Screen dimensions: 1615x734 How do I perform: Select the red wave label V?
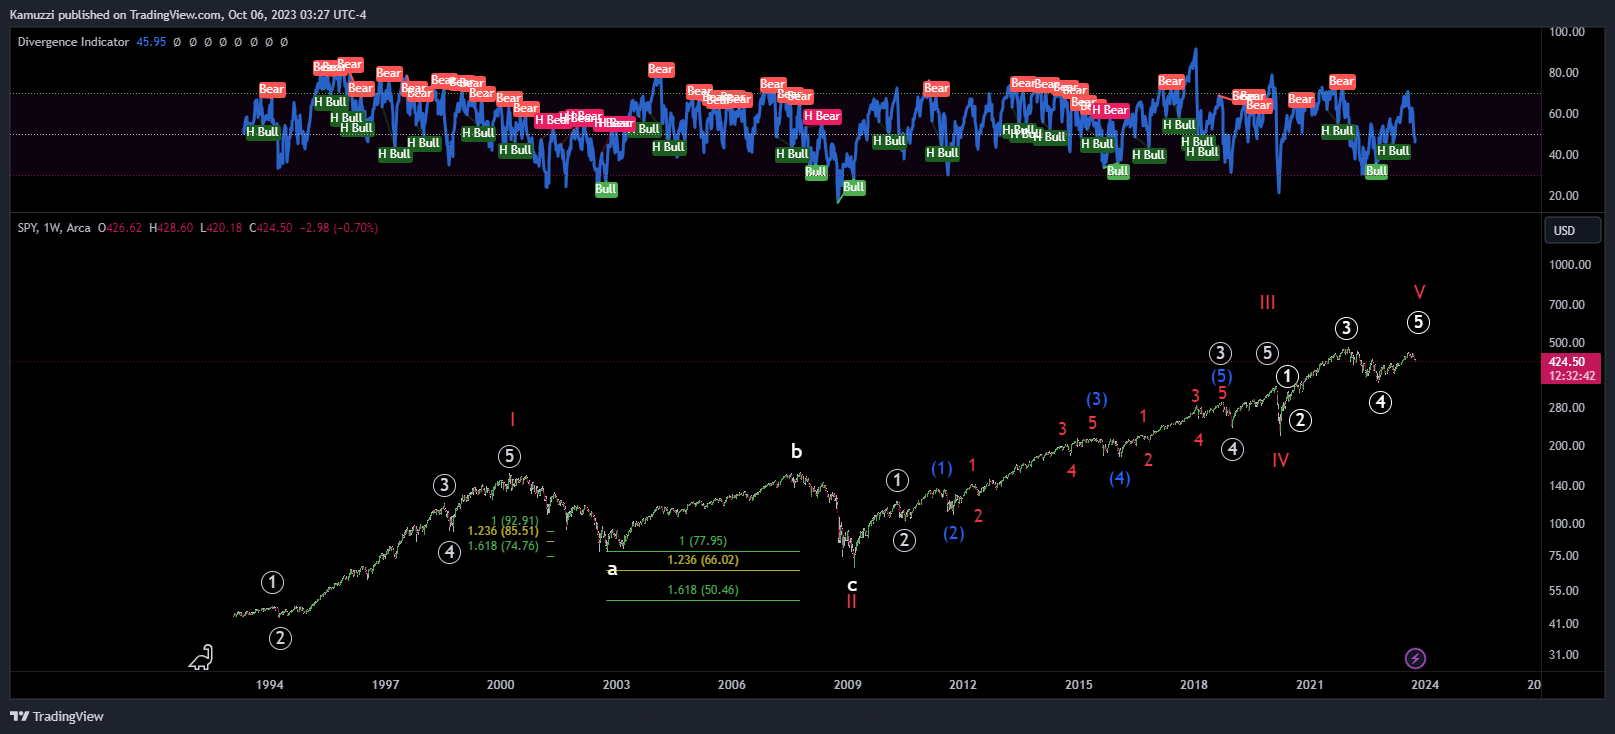coord(1419,292)
